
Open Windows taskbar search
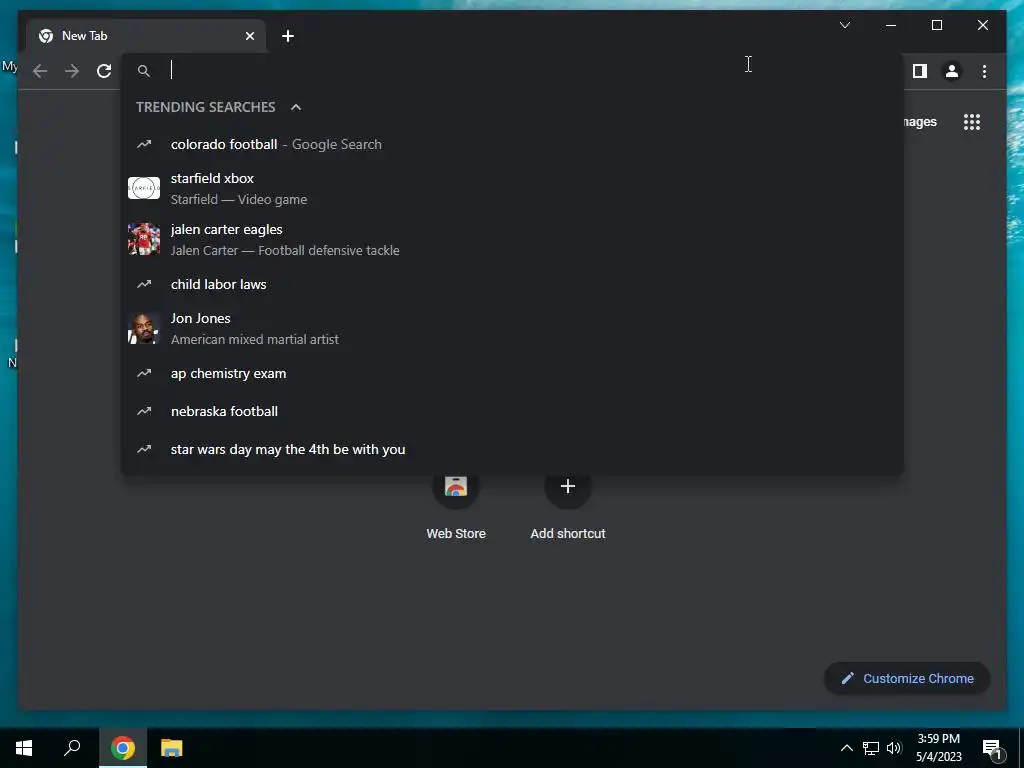[72, 748]
